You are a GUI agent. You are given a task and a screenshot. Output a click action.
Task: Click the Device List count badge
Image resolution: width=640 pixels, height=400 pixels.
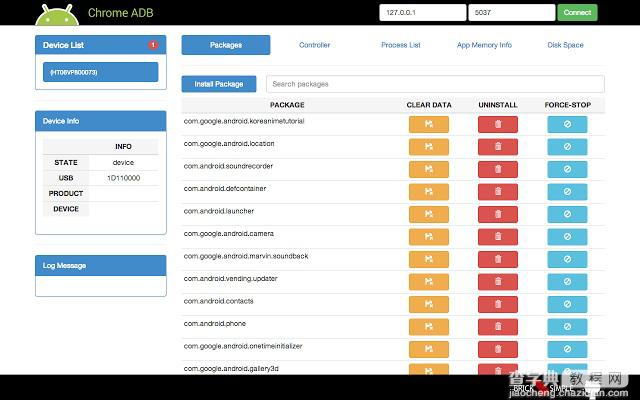(x=153, y=45)
